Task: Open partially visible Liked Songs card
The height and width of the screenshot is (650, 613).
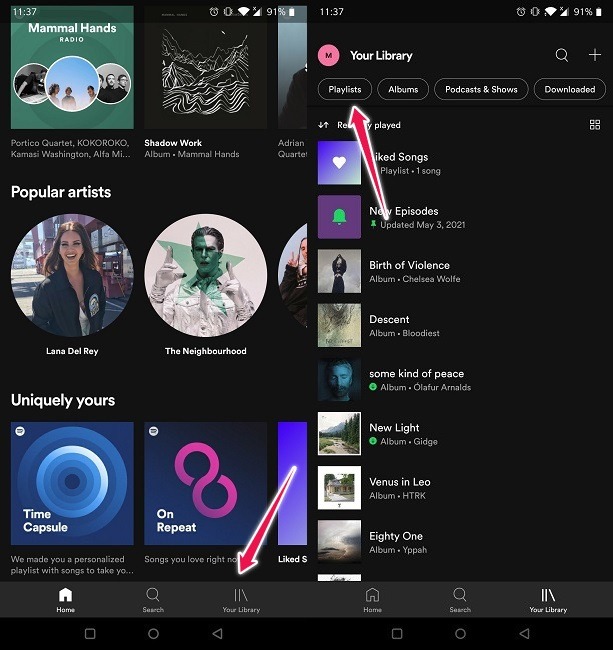Action: [x=293, y=483]
